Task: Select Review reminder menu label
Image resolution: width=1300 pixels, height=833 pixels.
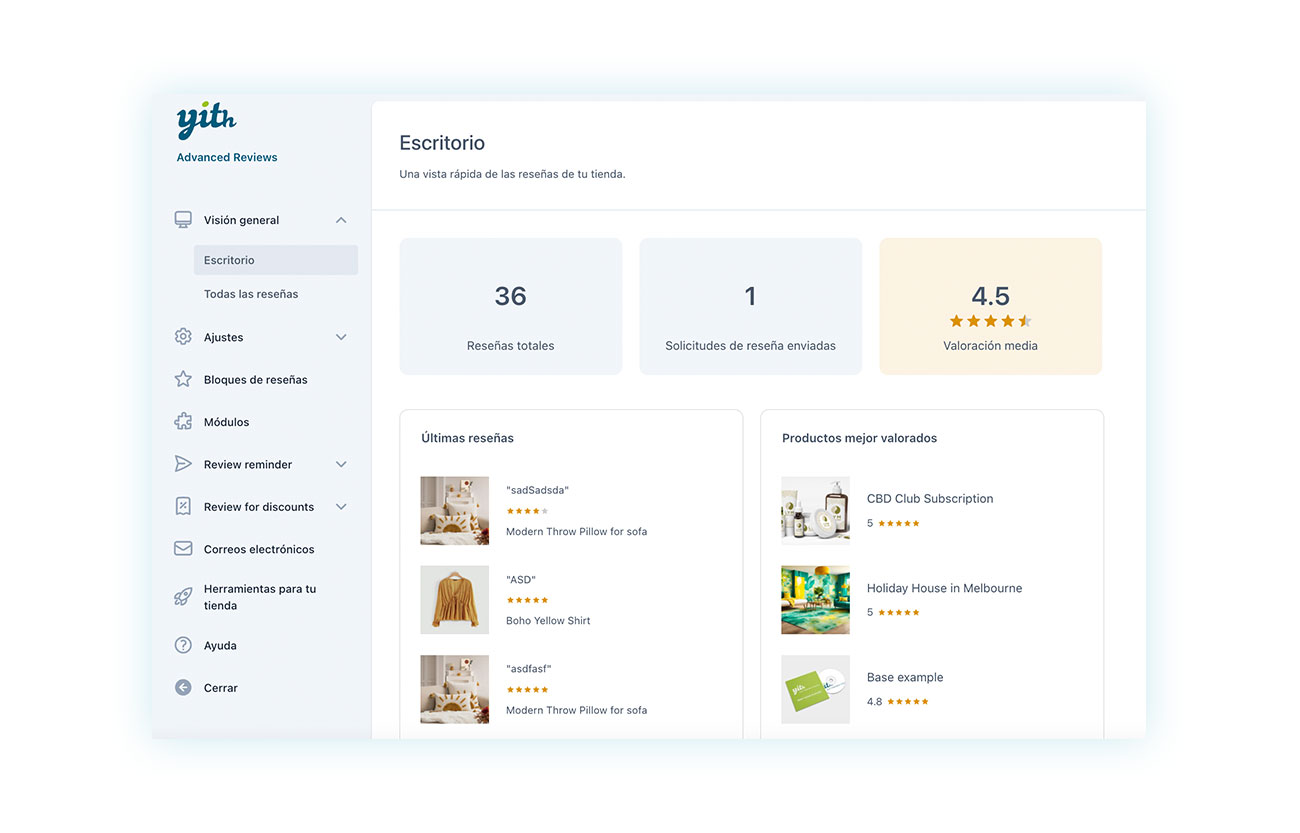Action: tap(248, 464)
